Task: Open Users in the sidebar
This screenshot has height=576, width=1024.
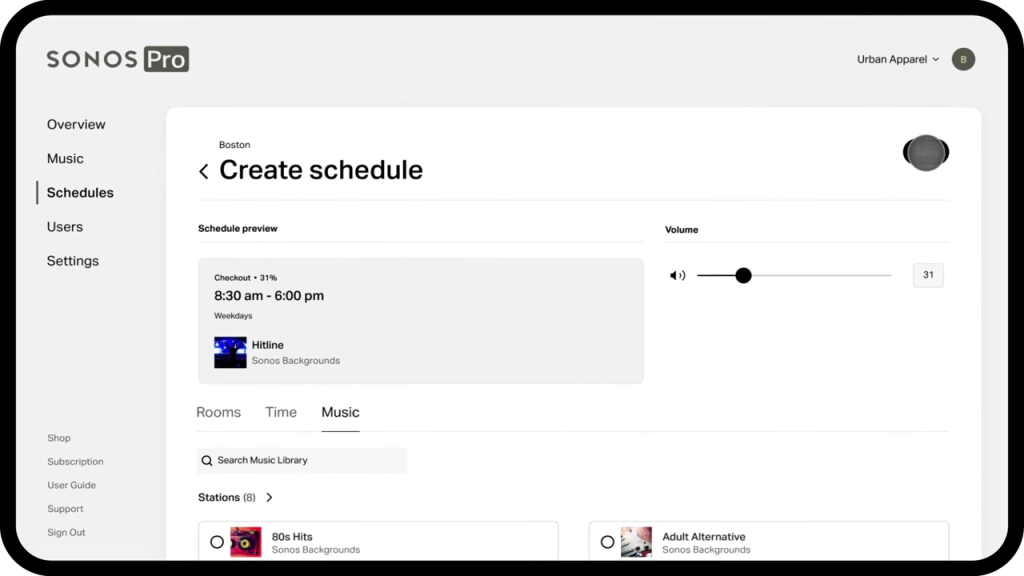Action: [65, 227]
